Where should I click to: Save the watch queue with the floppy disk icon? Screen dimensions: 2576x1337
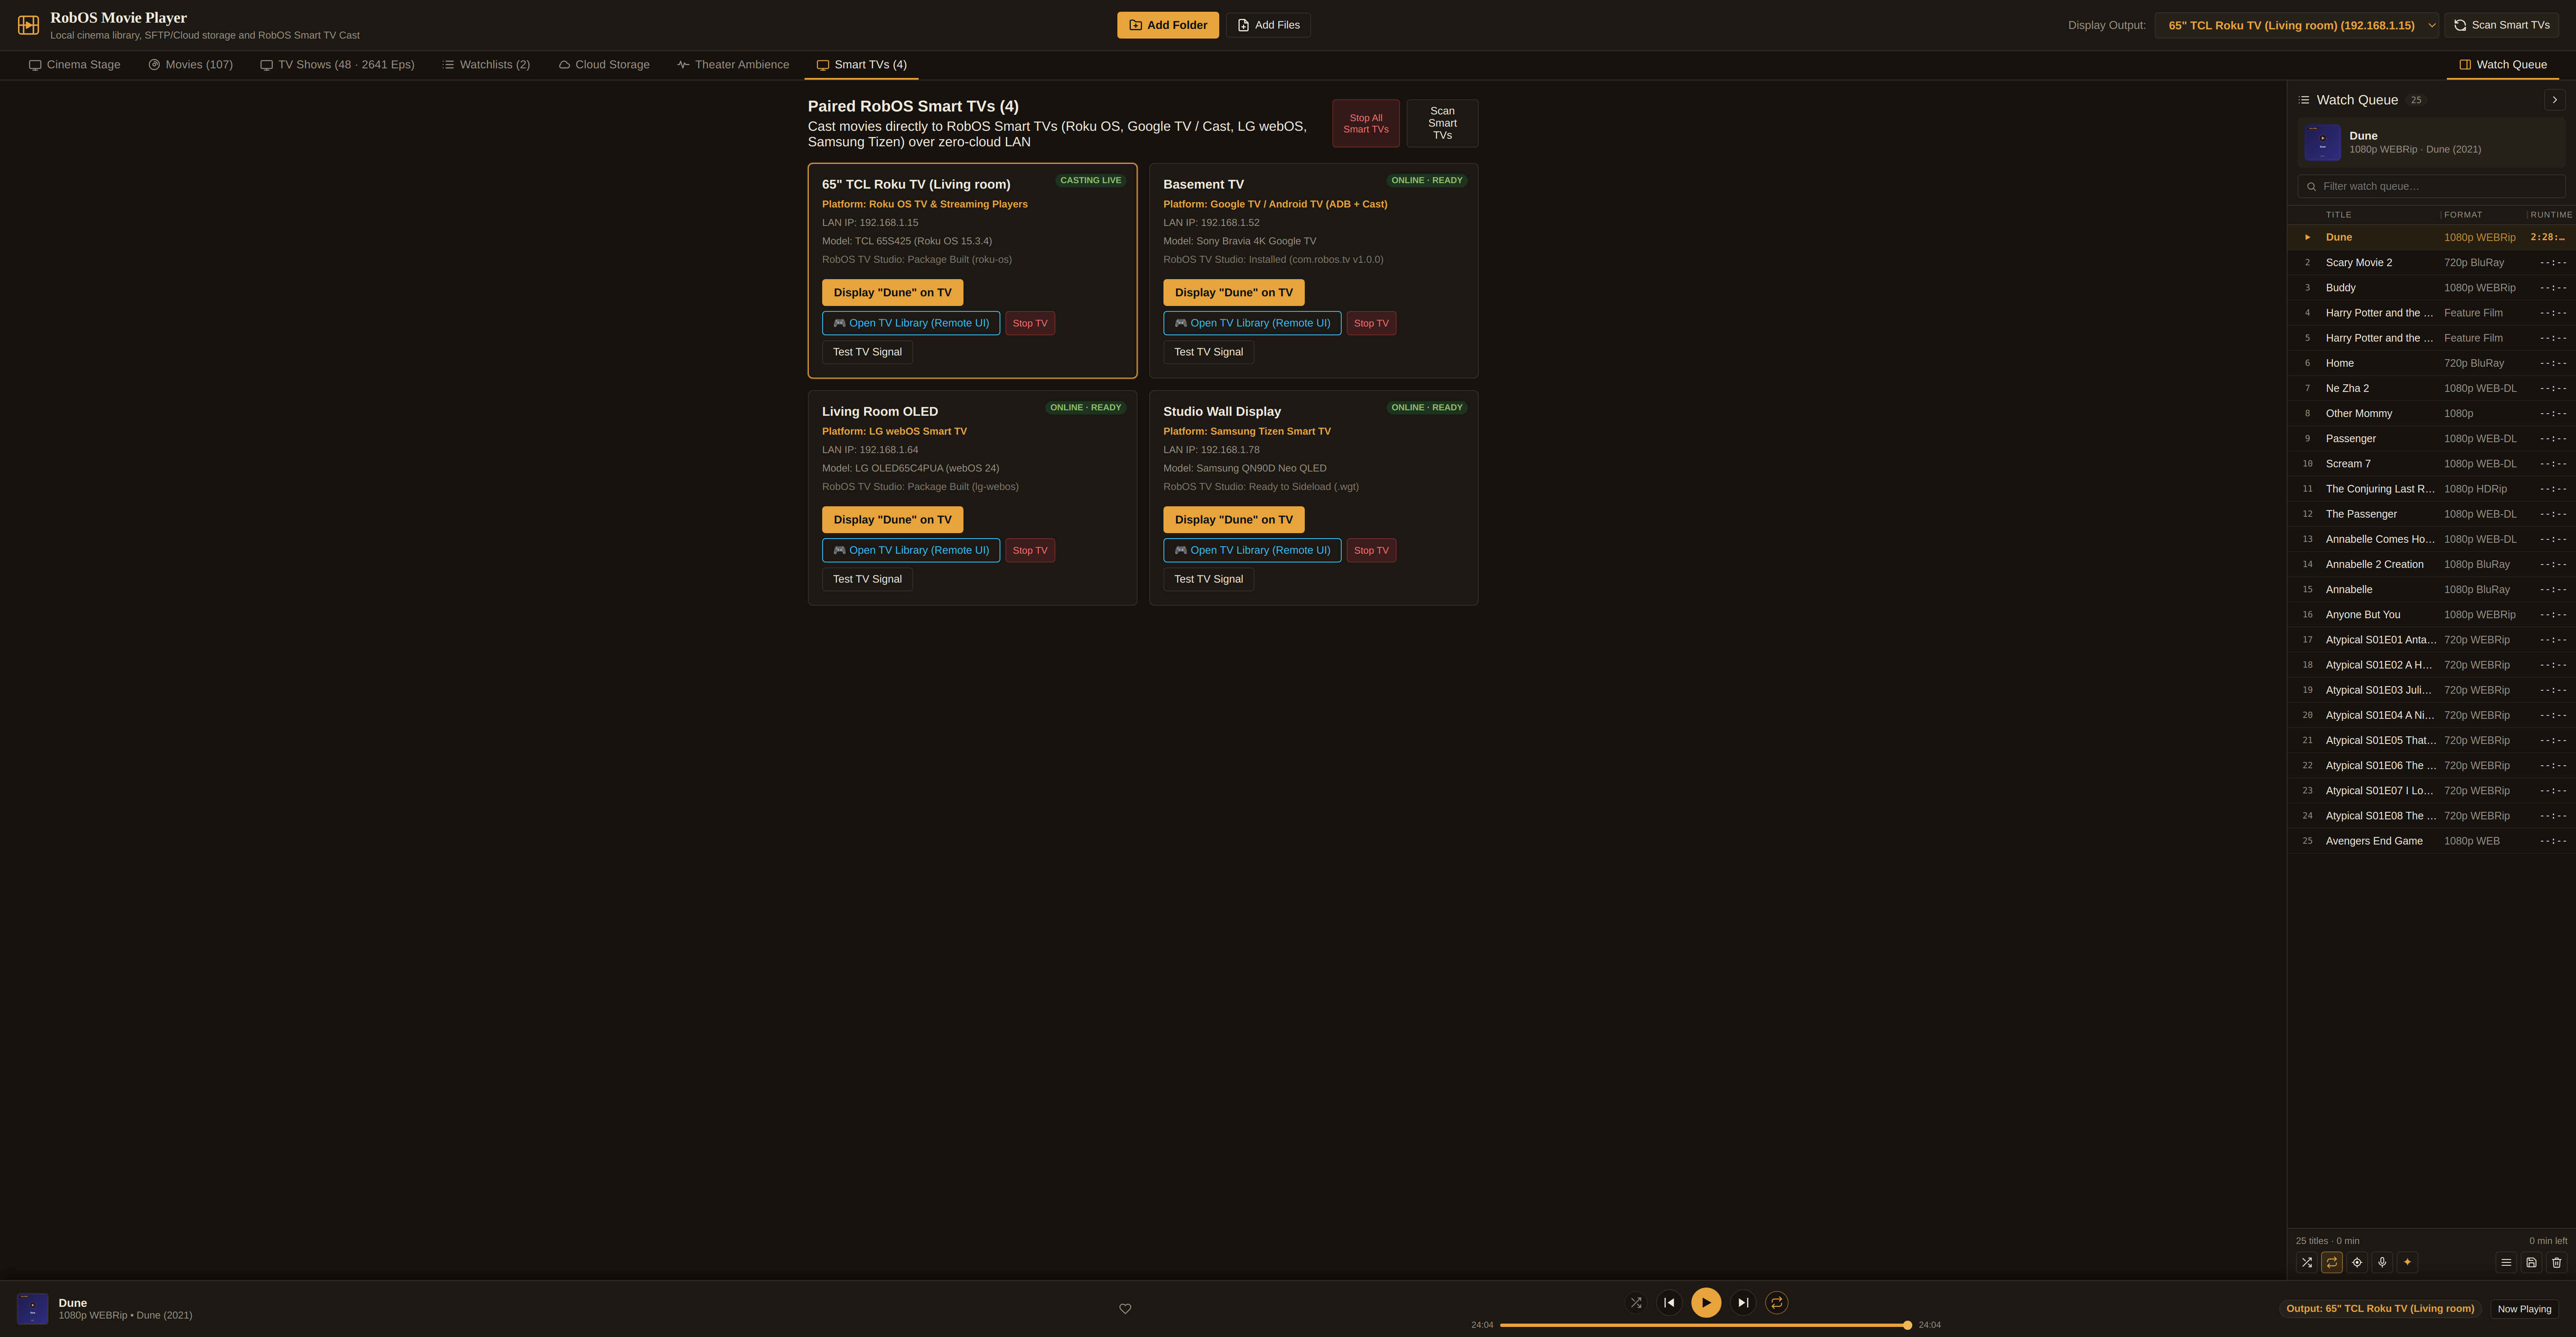click(x=2531, y=1262)
